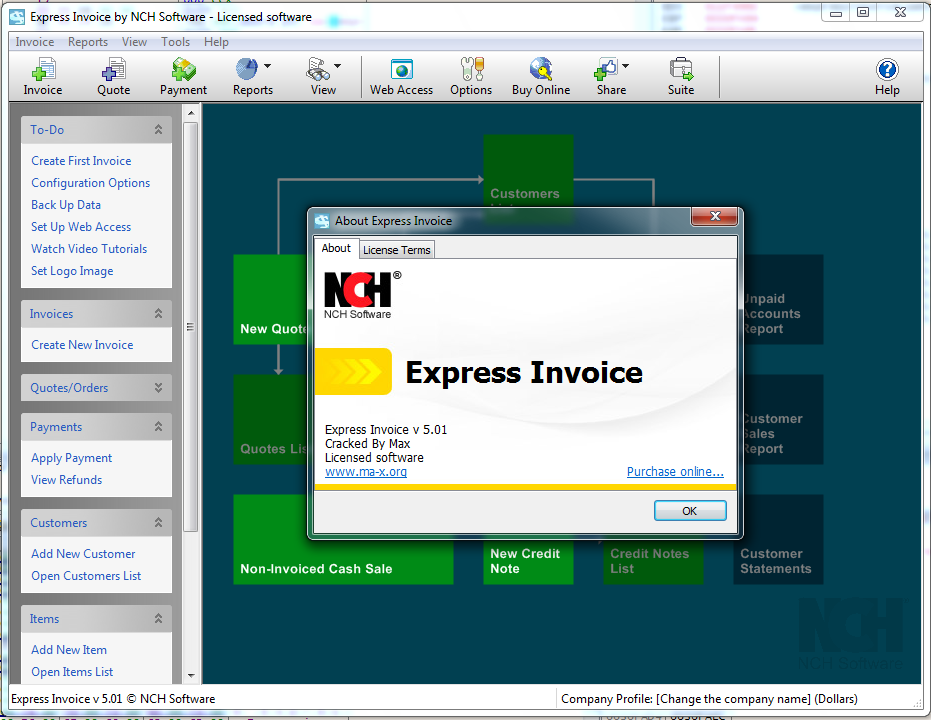Open the Tools menu
The height and width of the screenshot is (720, 931).
(x=175, y=41)
